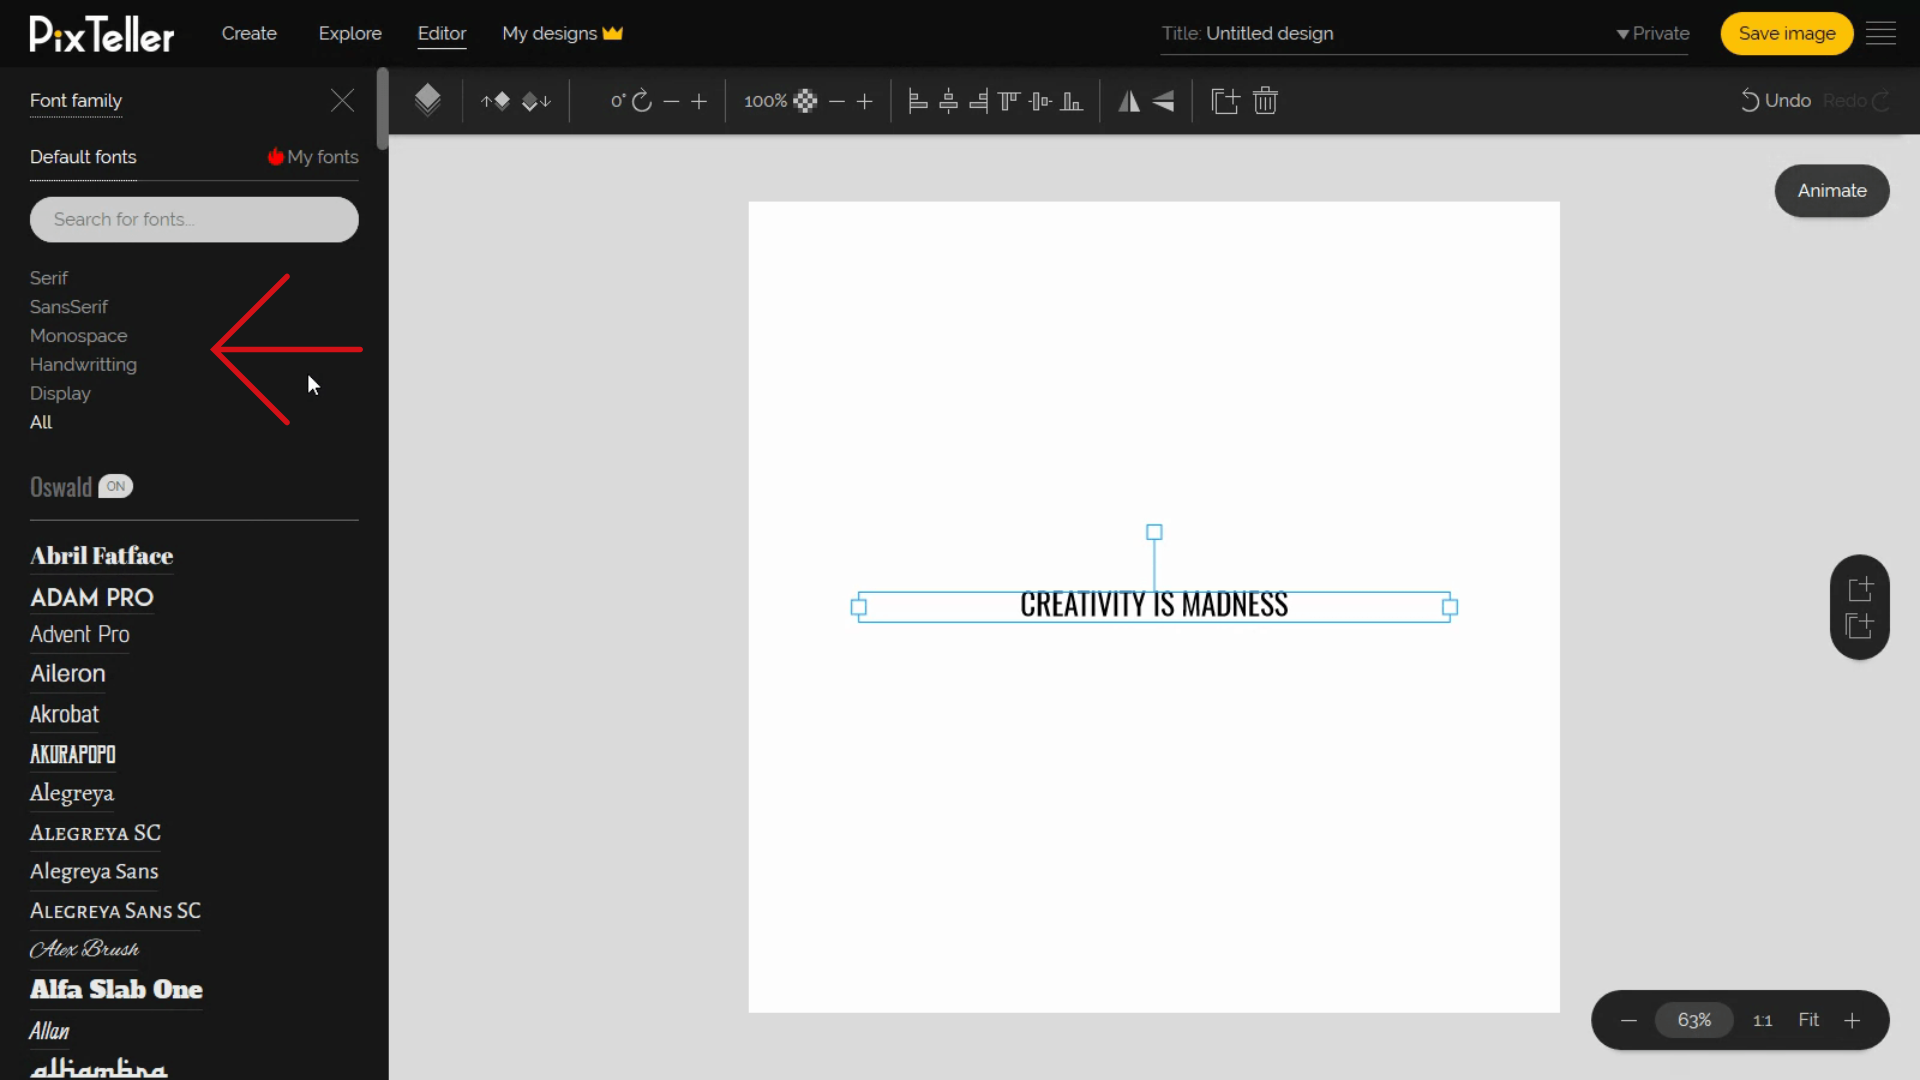Click the arrange layer down icon
1920x1080 pixels.
[x=535, y=100]
